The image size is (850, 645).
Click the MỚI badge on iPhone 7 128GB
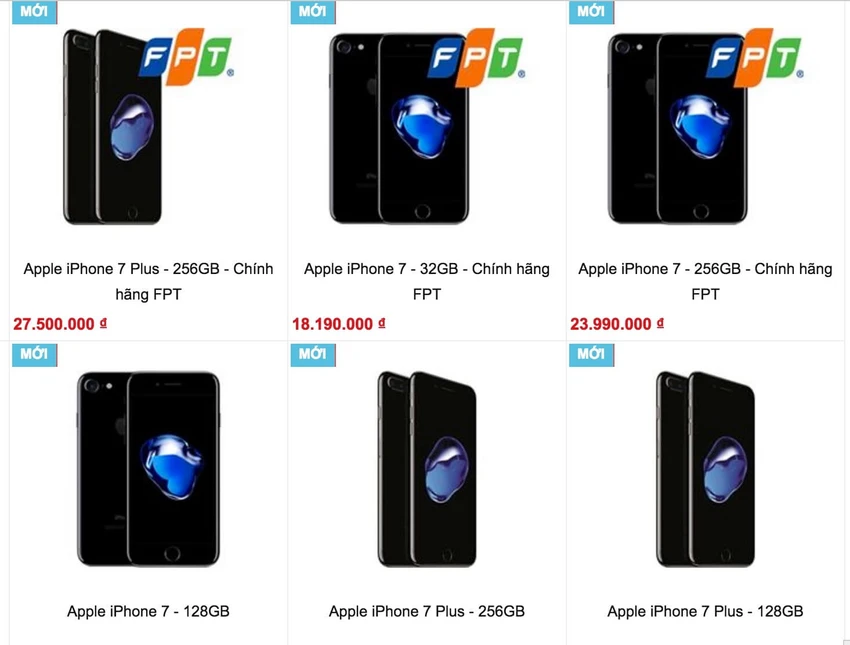point(34,354)
